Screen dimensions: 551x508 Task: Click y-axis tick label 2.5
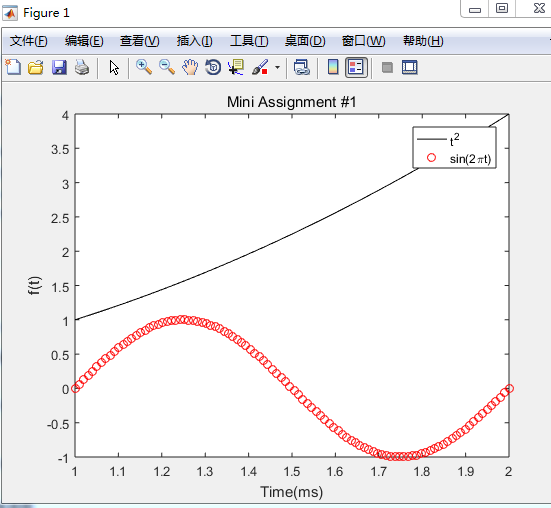[60, 218]
